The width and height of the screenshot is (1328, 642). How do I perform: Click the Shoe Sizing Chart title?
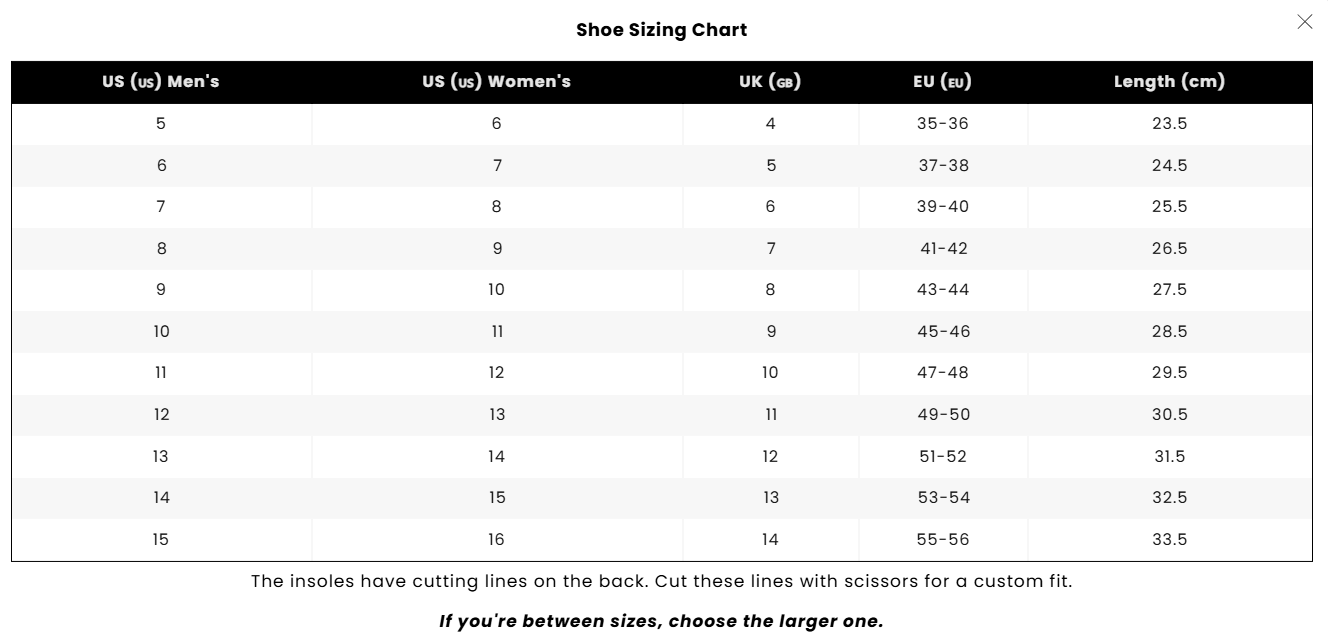tap(662, 30)
